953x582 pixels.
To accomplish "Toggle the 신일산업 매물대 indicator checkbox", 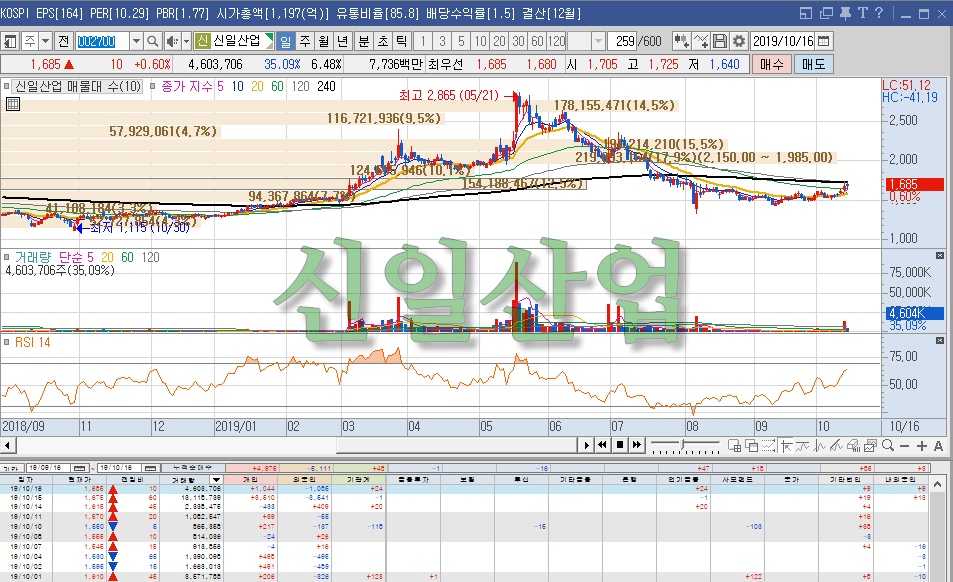I will click(7, 86).
